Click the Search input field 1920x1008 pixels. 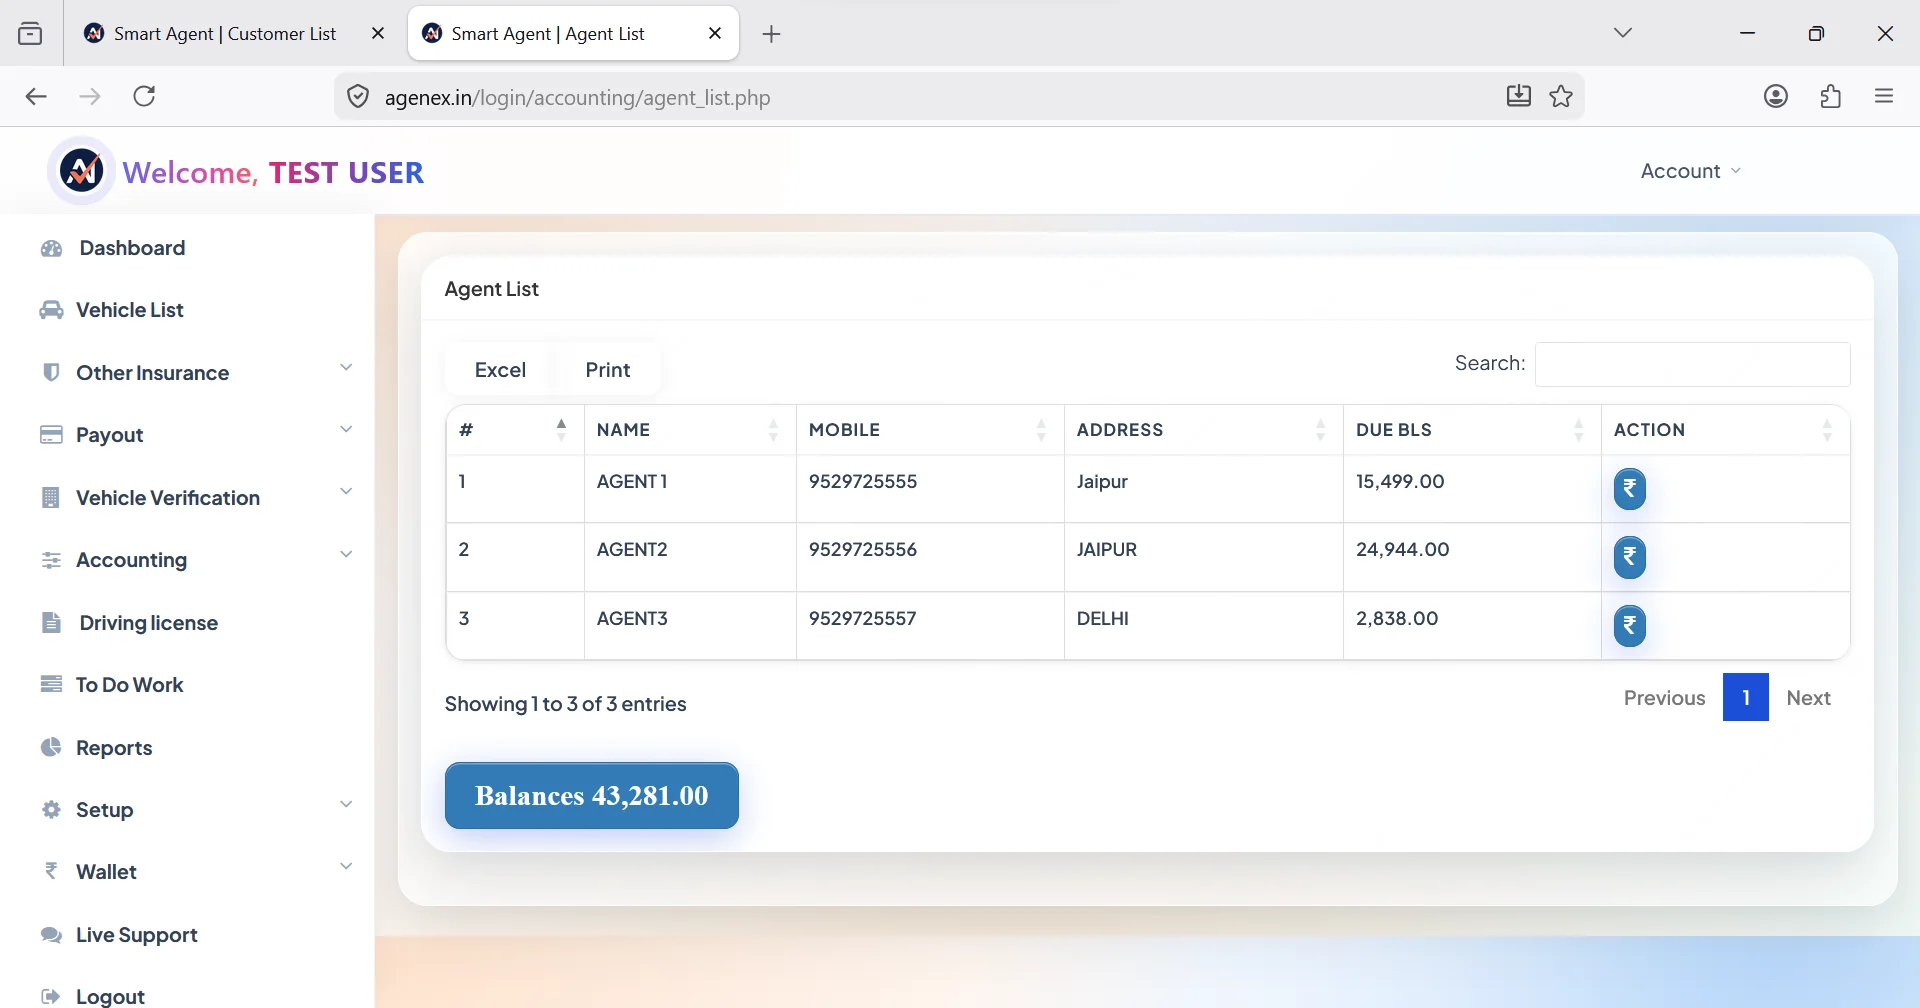click(x=1692, y=364)
